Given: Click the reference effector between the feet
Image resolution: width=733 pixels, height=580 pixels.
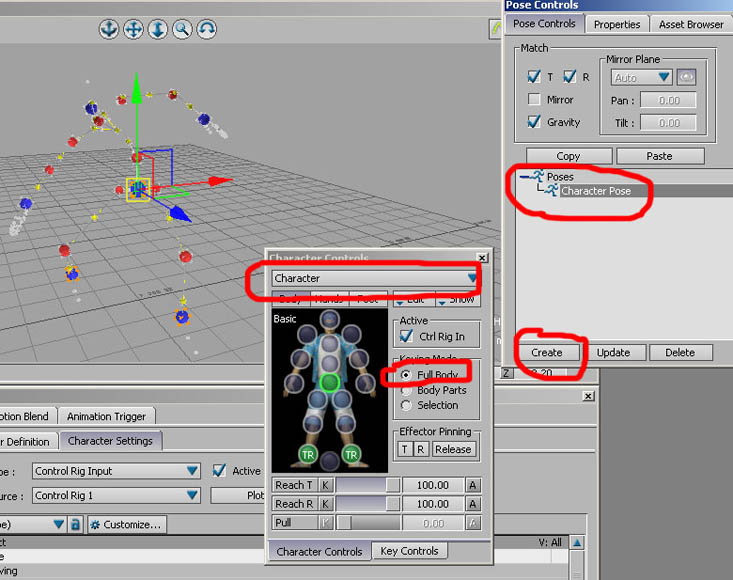Looking at the screenshot, I should point(329,461).
